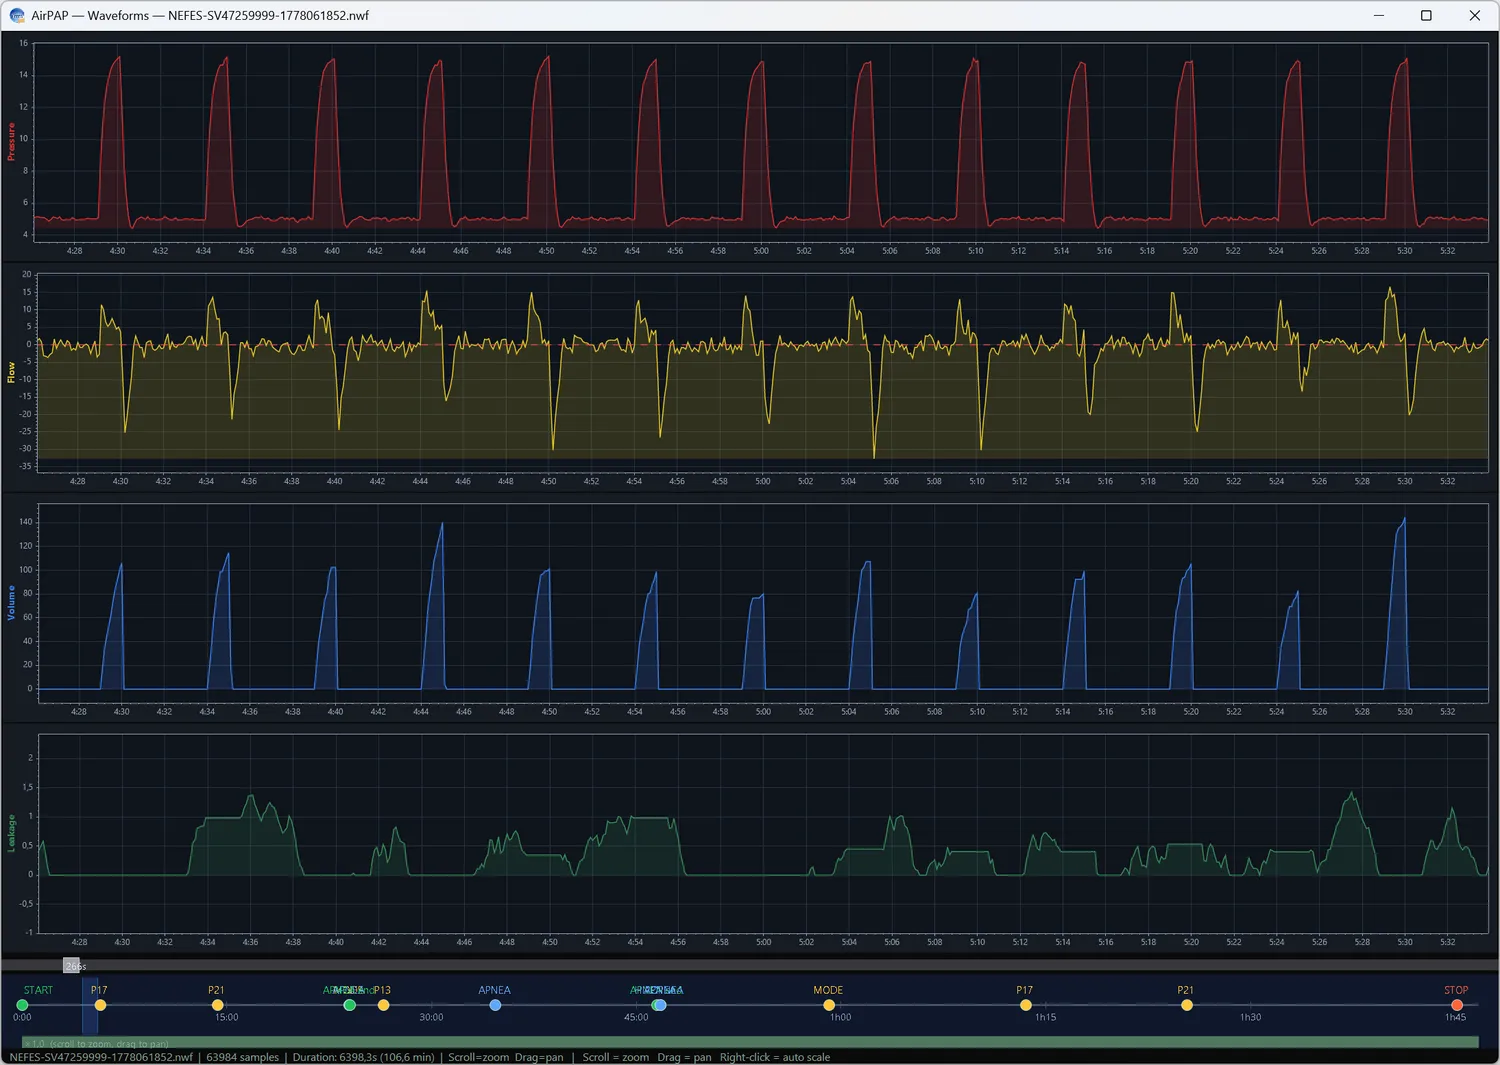The image size is (1500, 1065).
Task: Click the P13 timeline marker
Action: pos(383,1005)
